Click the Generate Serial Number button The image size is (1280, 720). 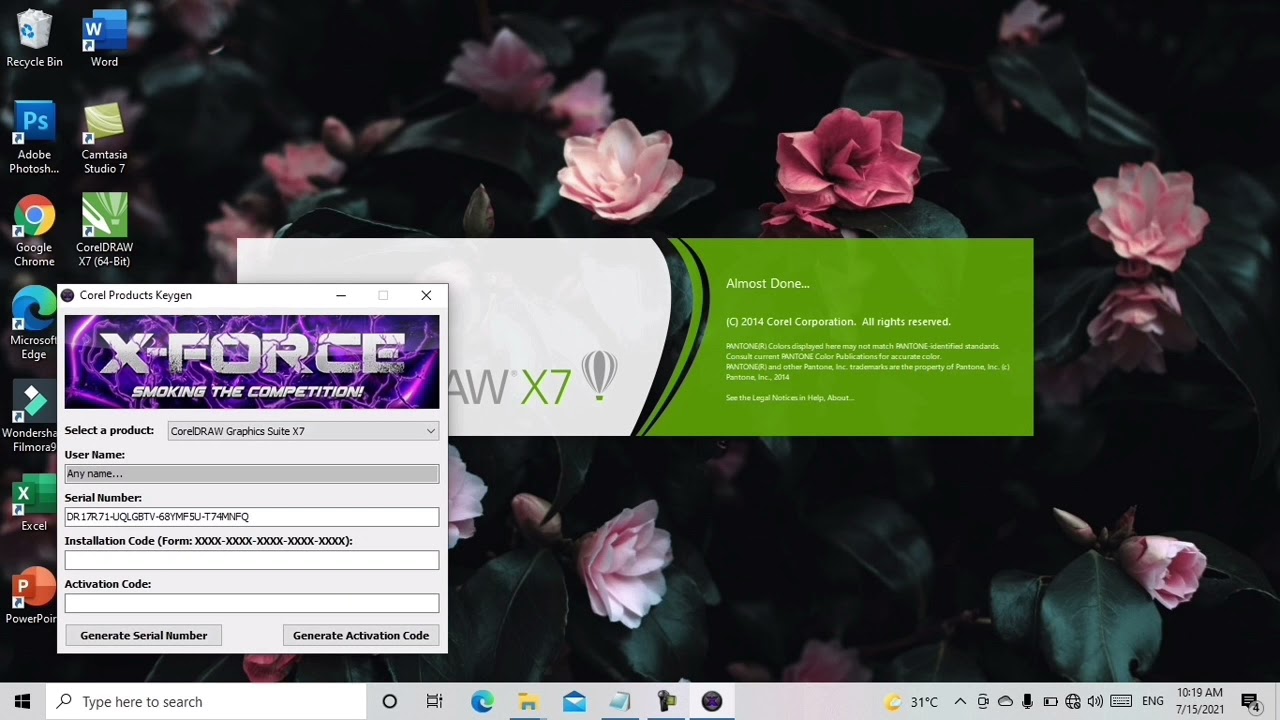144,635
